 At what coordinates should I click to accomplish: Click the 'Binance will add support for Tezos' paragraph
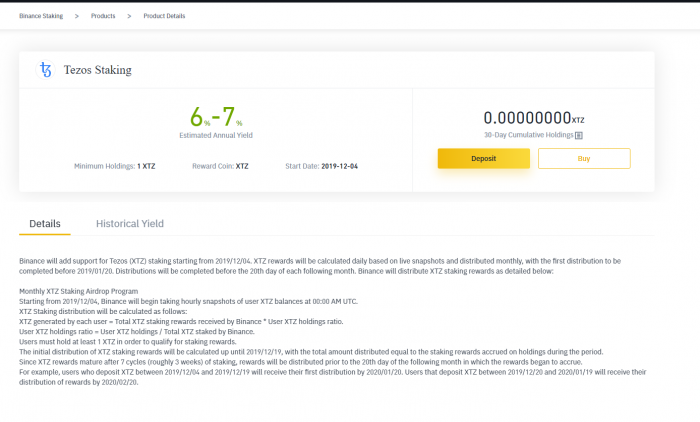click(320, 266)
